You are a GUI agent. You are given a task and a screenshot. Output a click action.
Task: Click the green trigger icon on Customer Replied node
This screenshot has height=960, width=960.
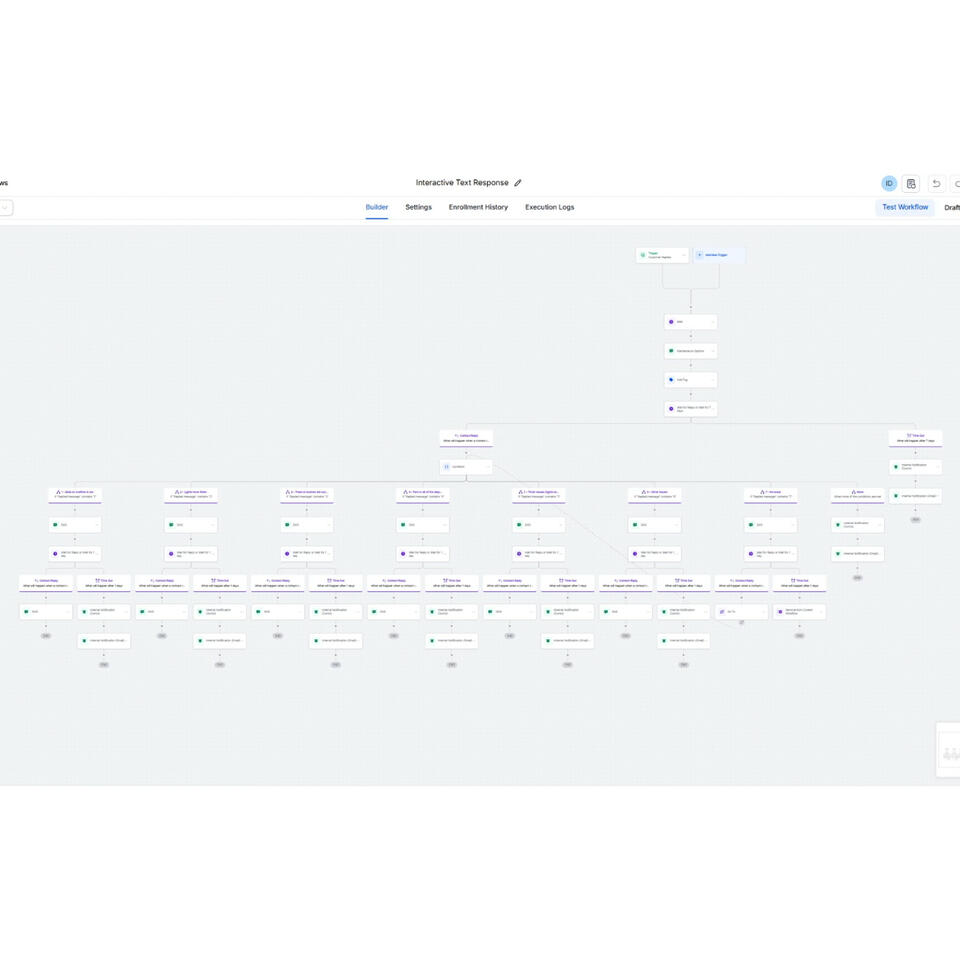[x=641, y=254]
